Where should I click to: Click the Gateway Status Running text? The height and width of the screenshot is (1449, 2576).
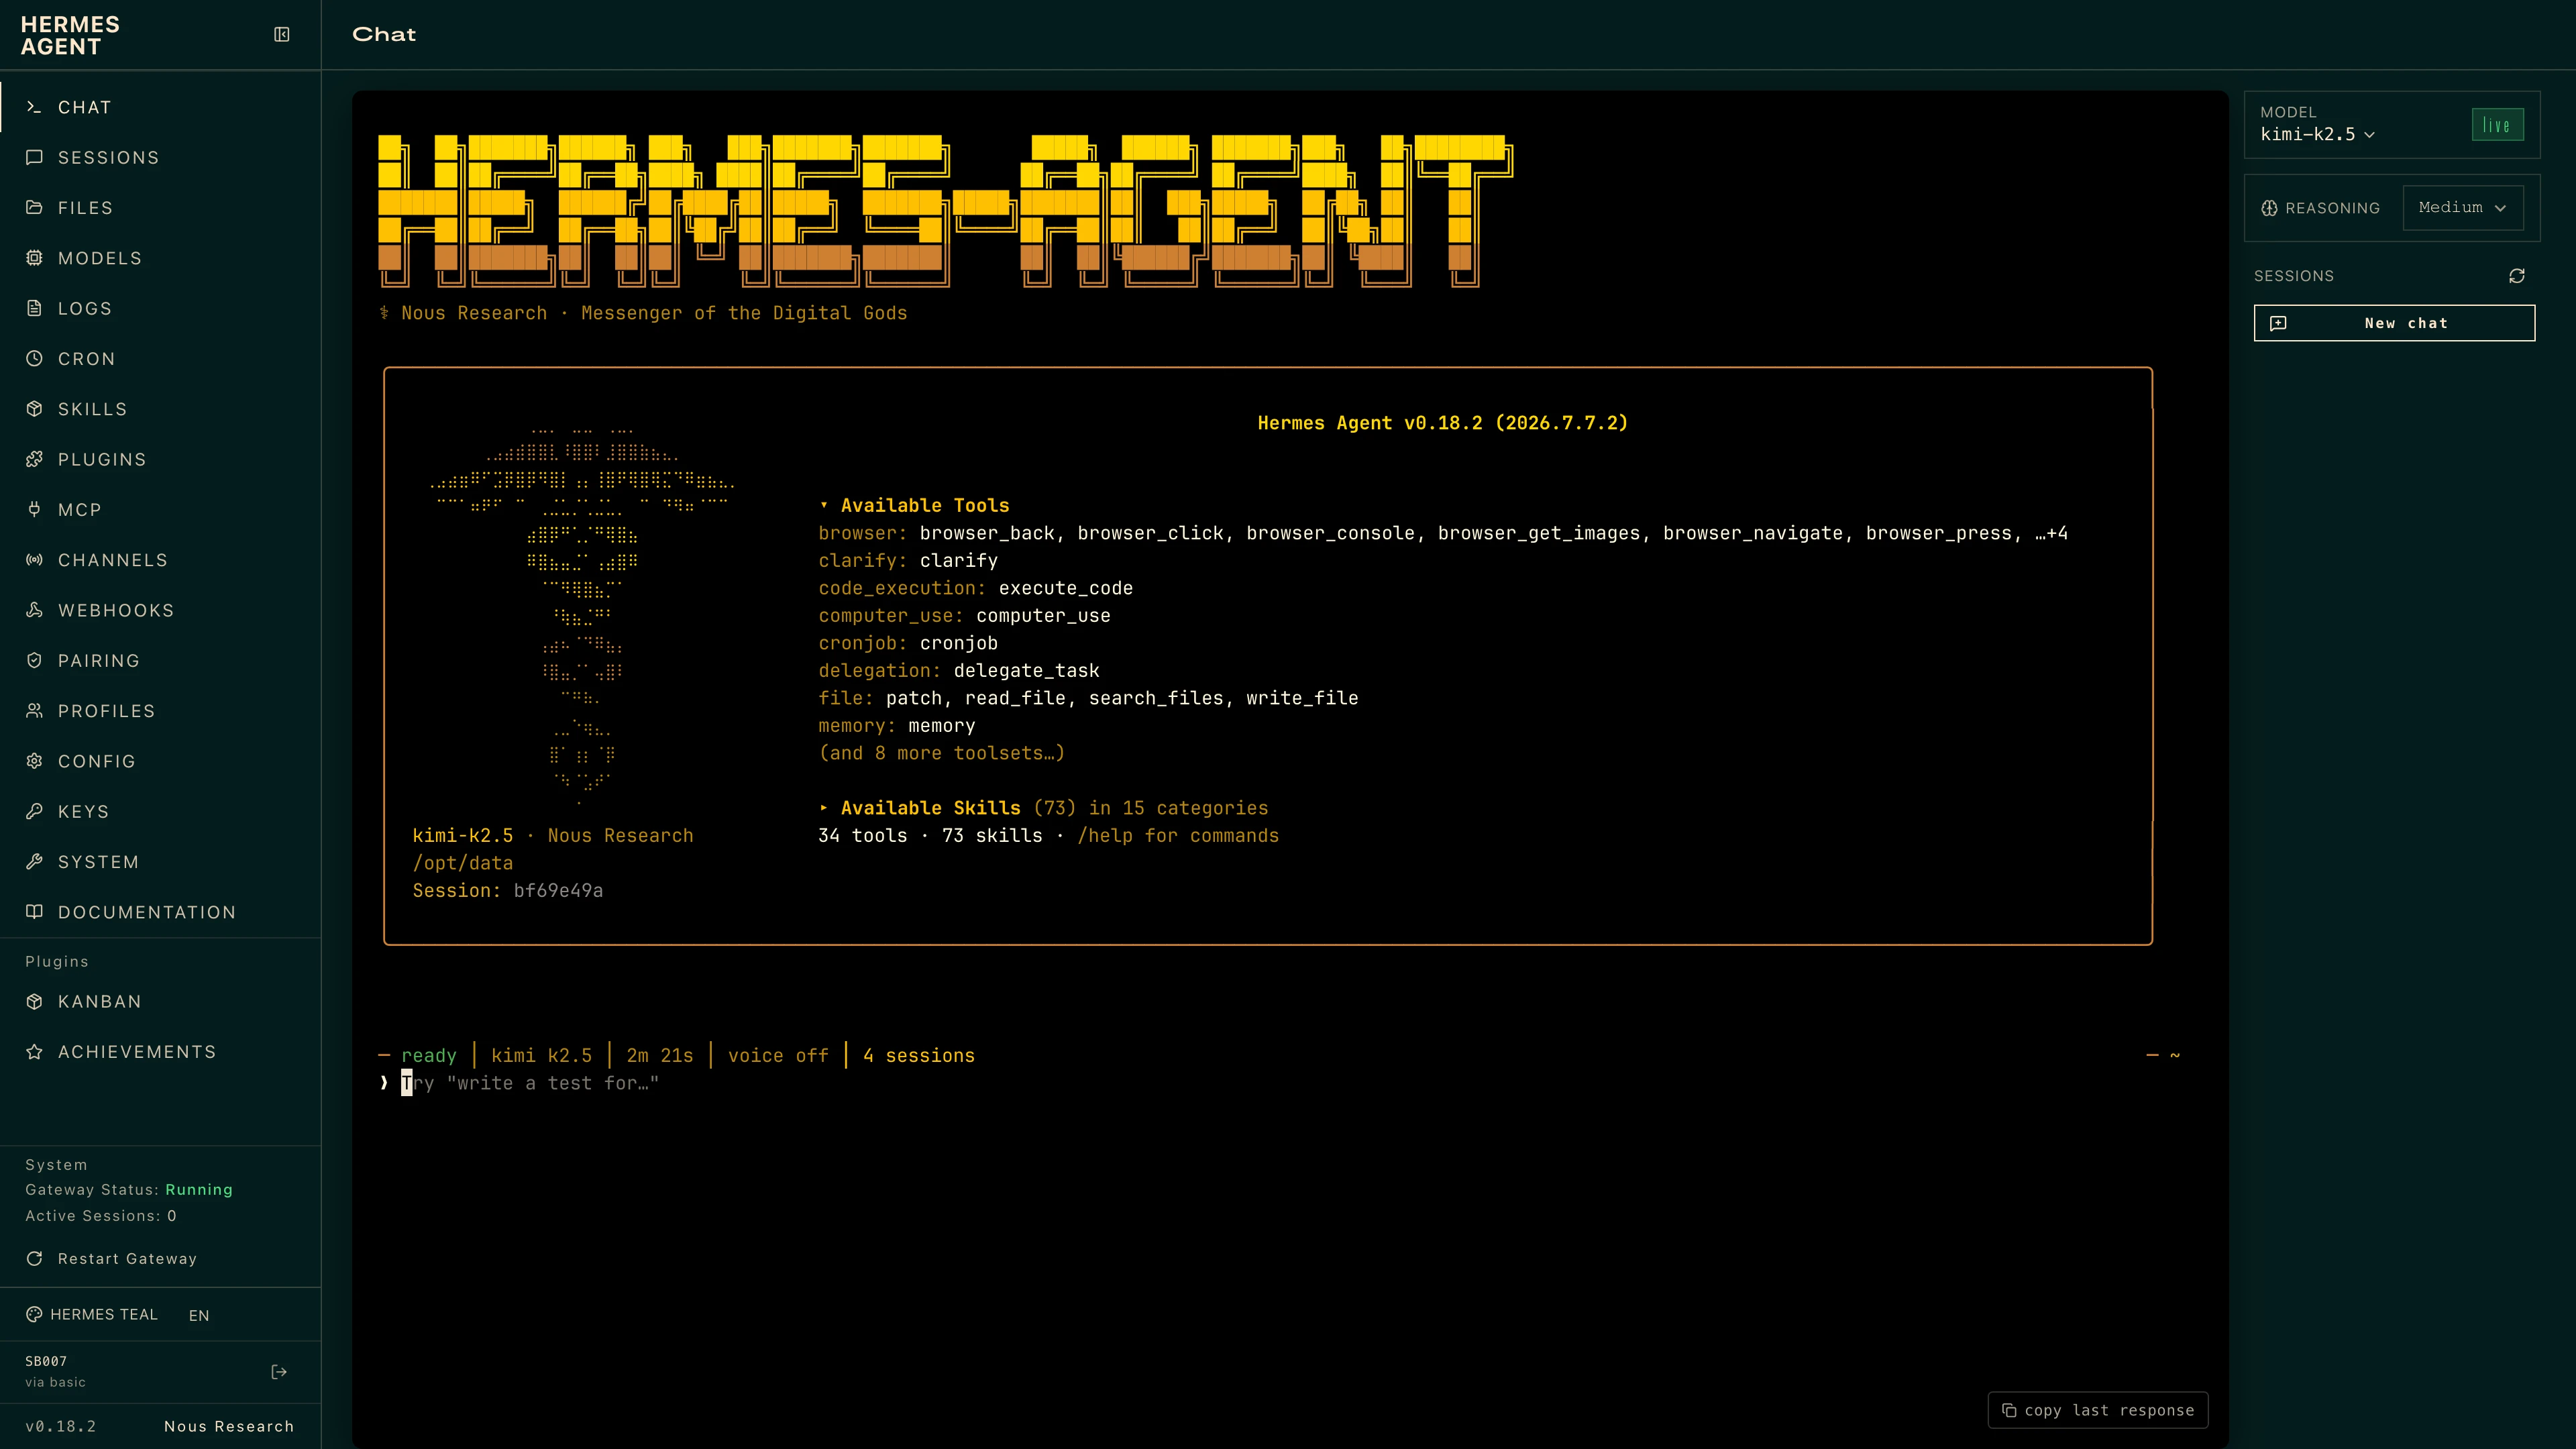point(129,1190)
